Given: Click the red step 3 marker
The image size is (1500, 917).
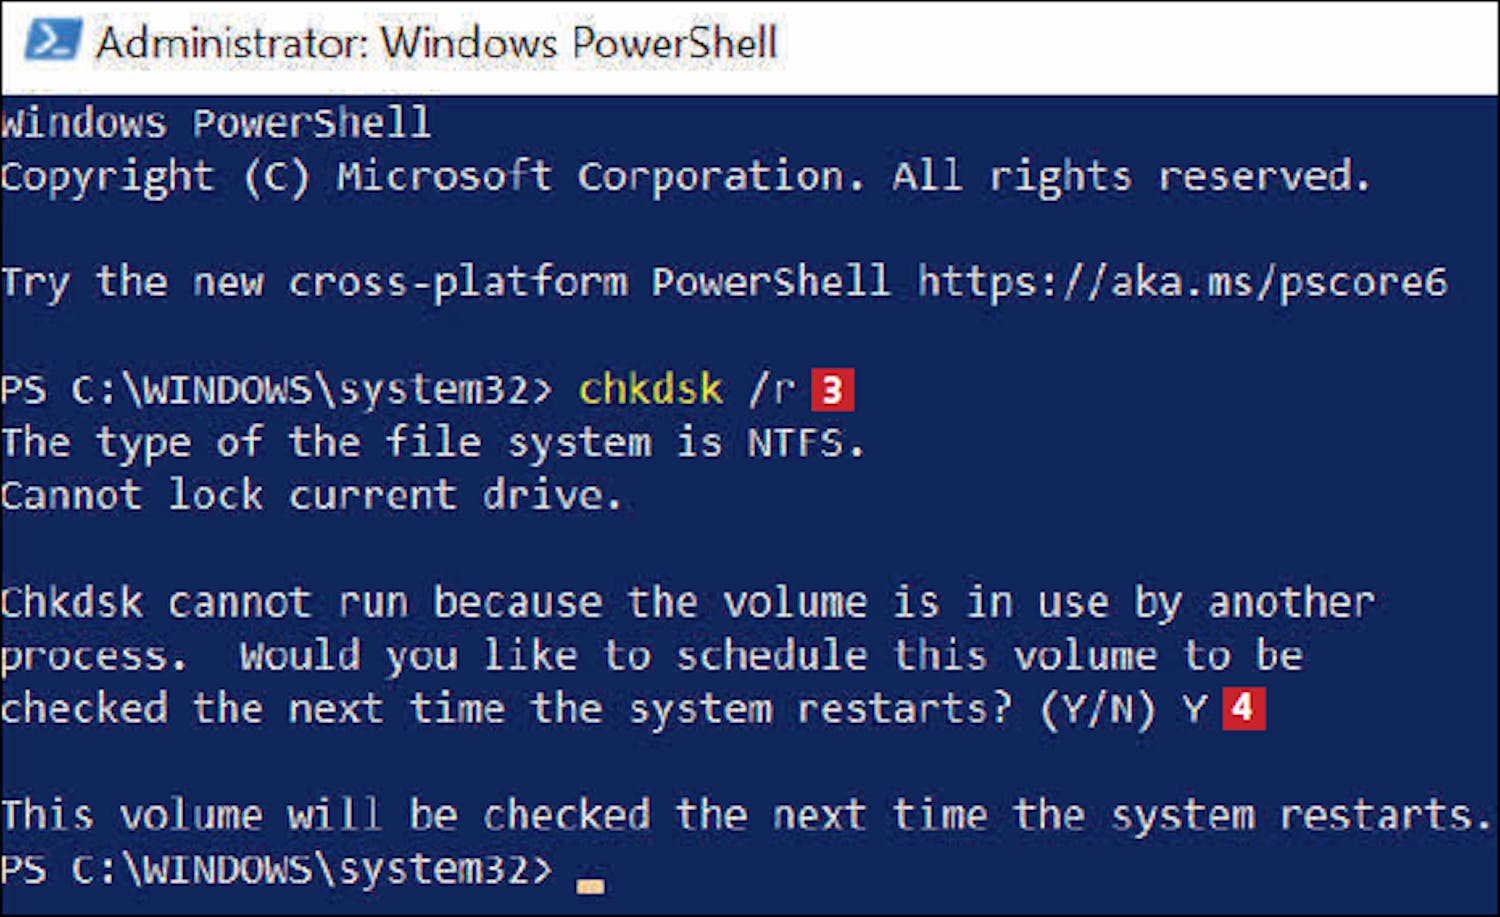Looking at the screenshot, I should click(832, 390).
